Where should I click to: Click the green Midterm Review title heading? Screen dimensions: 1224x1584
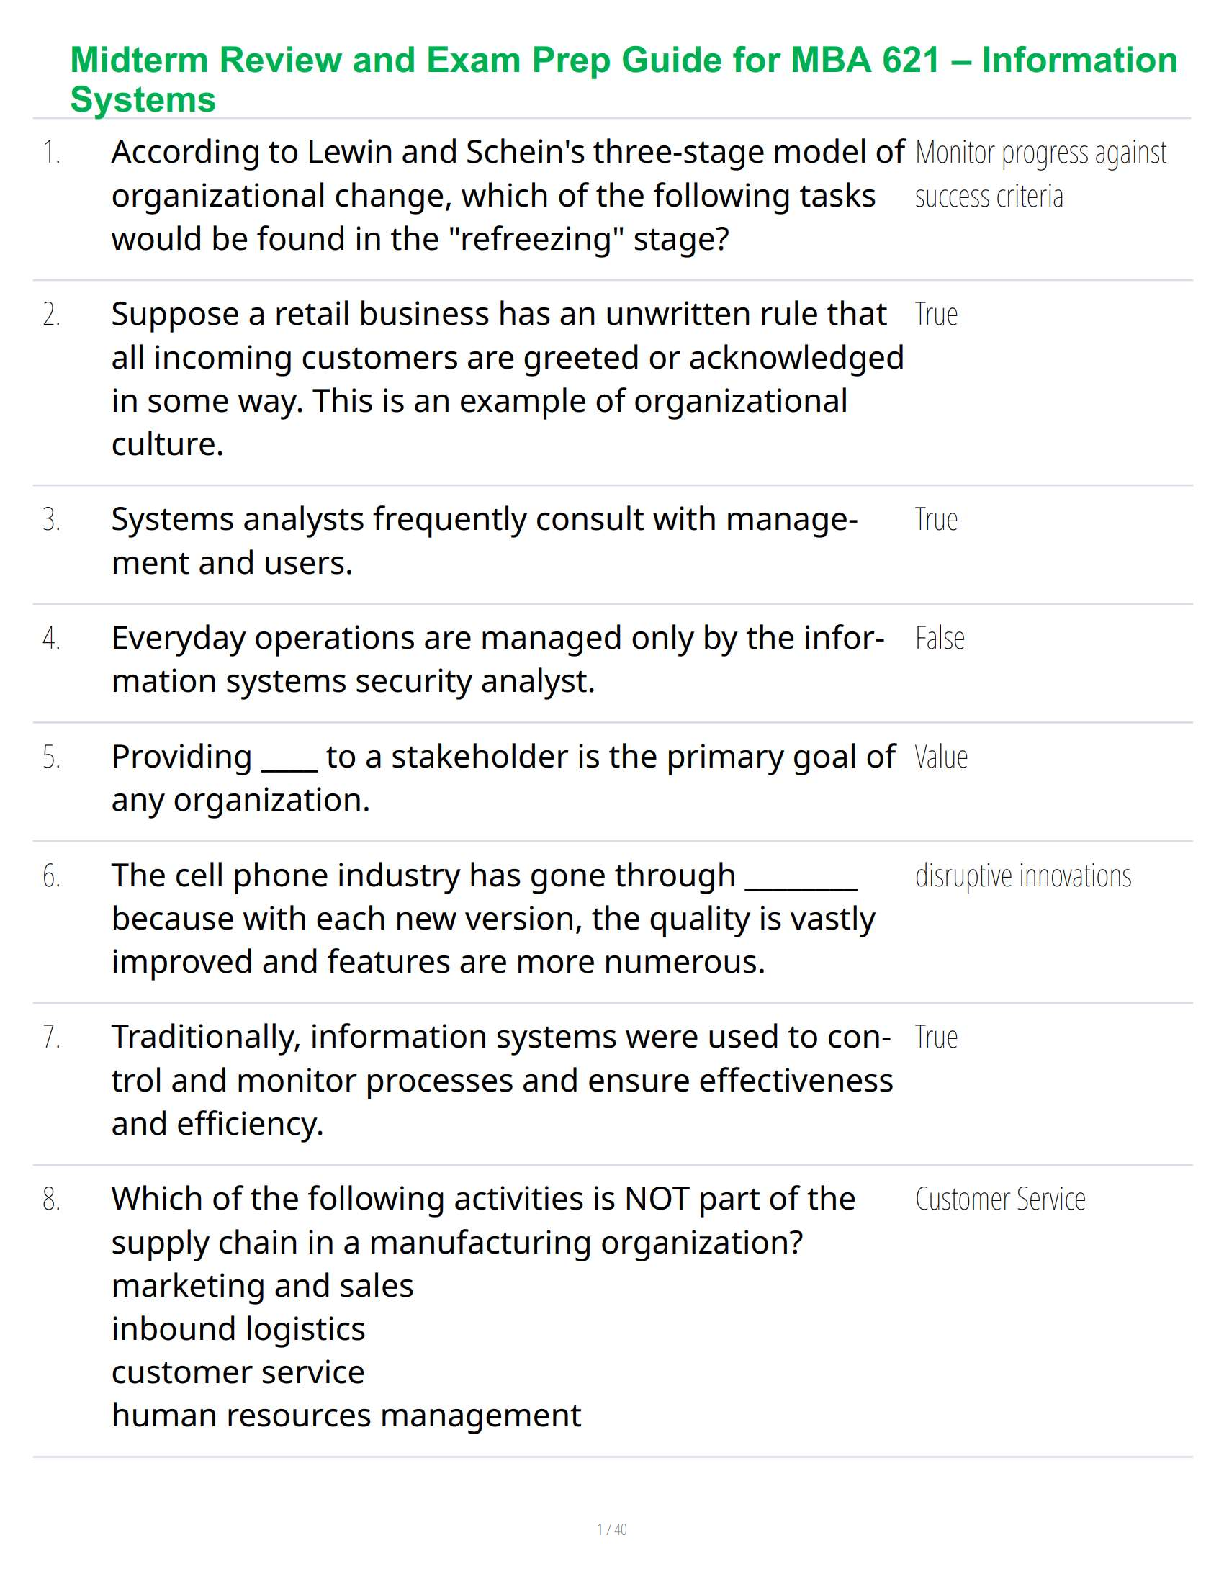622,79
